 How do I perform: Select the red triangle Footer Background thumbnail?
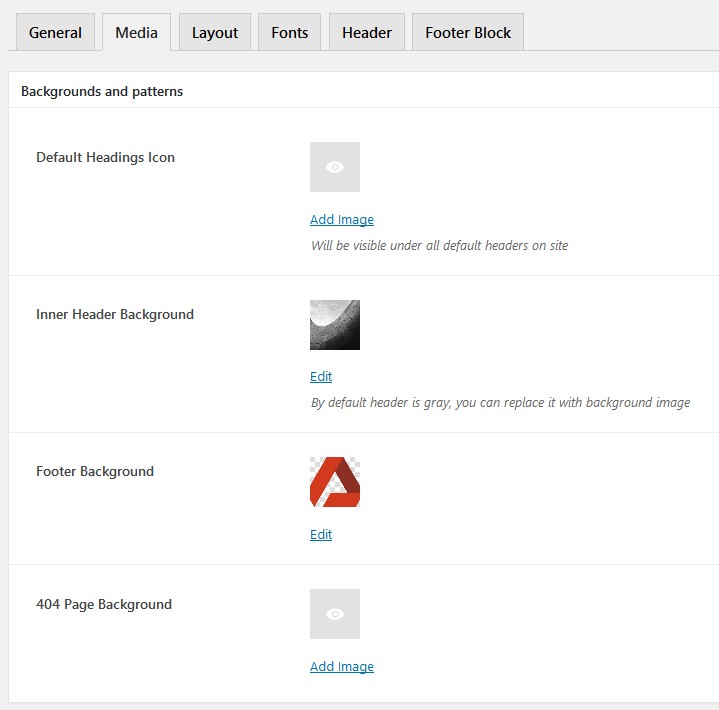[x=335, y=482]
